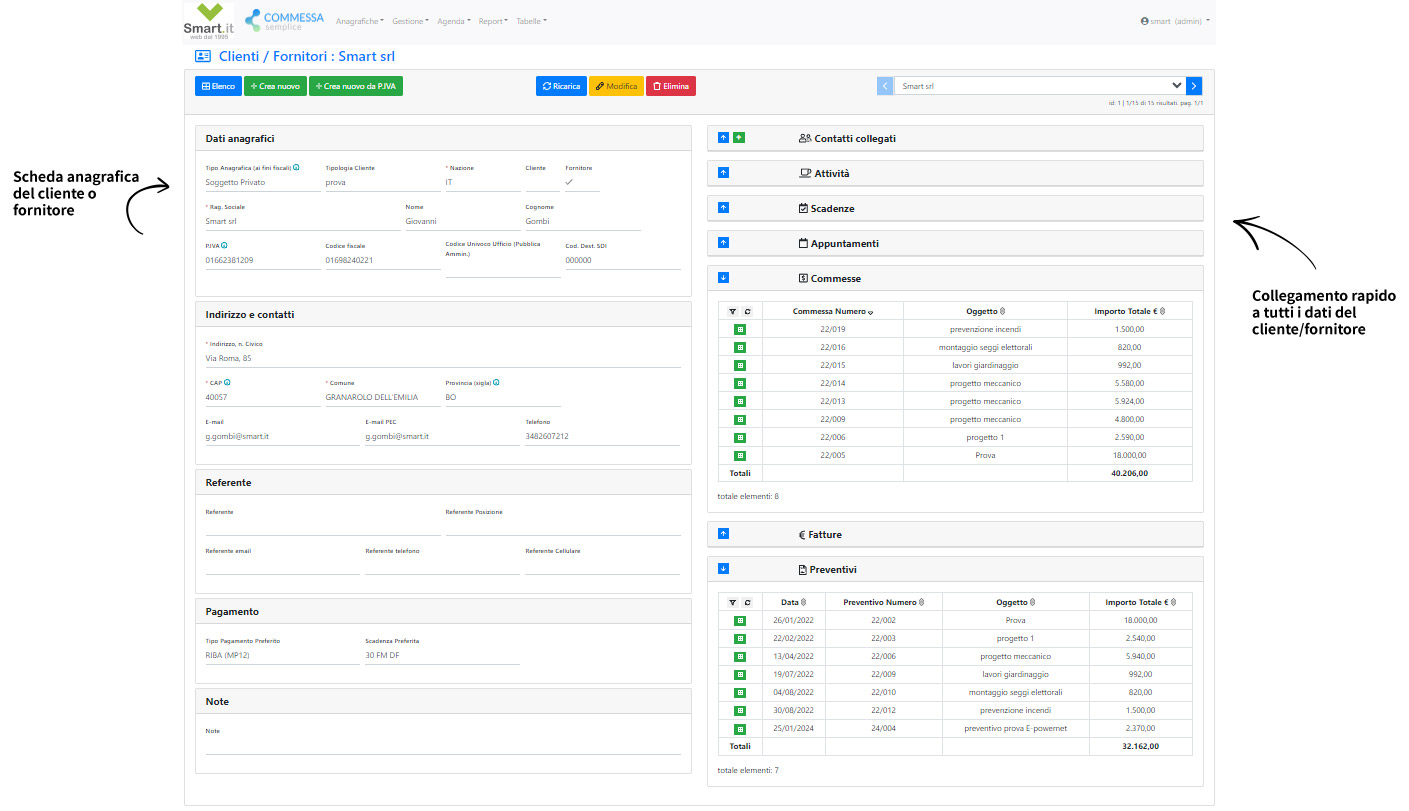Screen dimensions: 1409x811
Task: Click the Note text field
Action: click(443, 746)
